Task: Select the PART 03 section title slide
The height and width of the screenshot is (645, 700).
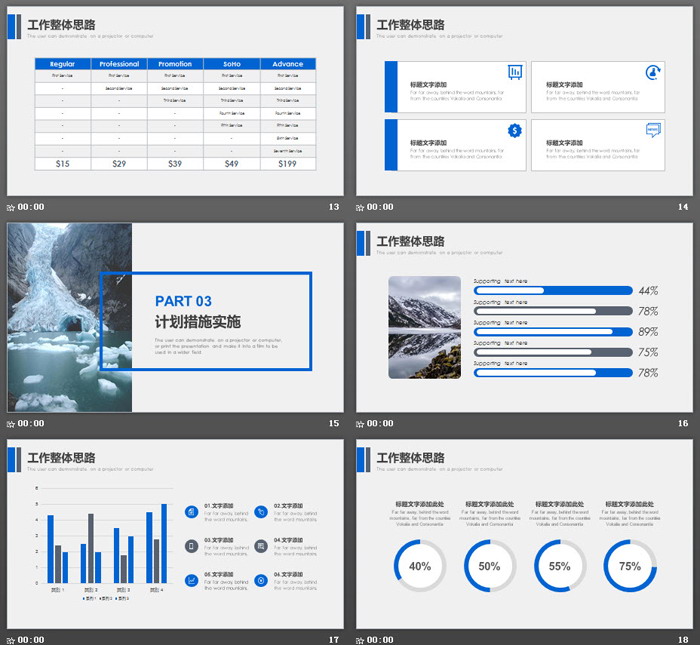Action: 175,317
